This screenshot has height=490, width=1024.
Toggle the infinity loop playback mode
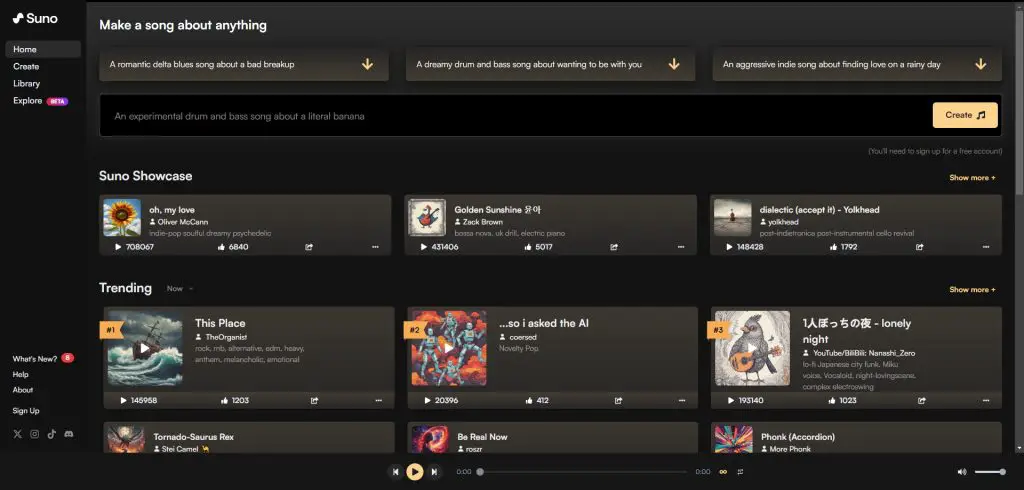(722, 472)
